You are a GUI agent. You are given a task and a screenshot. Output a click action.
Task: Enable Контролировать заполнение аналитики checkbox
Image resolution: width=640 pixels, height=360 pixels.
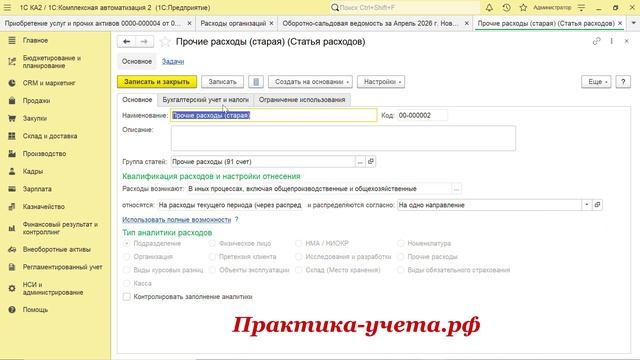coord(127,297)
